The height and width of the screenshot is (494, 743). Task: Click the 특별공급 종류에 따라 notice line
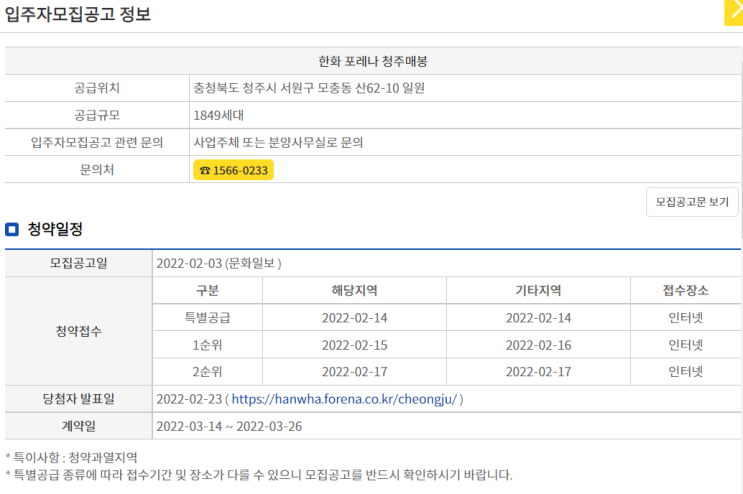pos(259,475)
